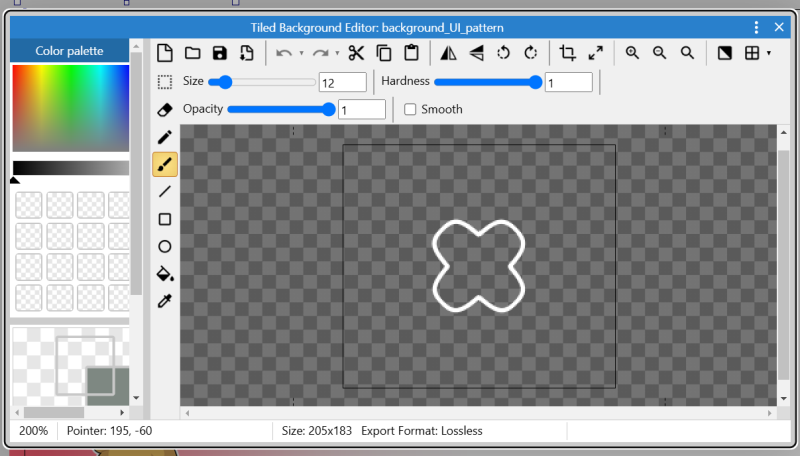Click the Color palette panel header
This screenshot has width=800, height=456.
(x=69, y=50)
